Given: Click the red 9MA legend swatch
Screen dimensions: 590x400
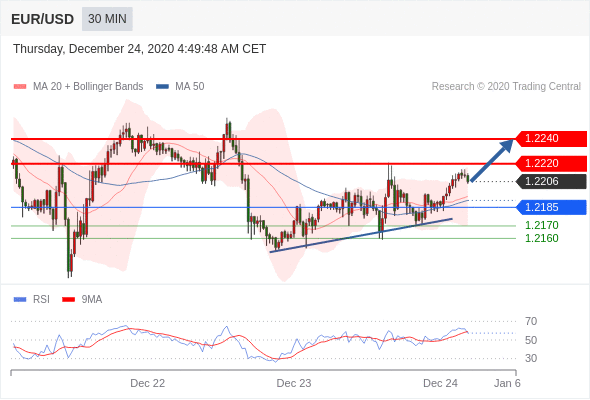Looking at the screenshot, I should [x=68, y=300].
